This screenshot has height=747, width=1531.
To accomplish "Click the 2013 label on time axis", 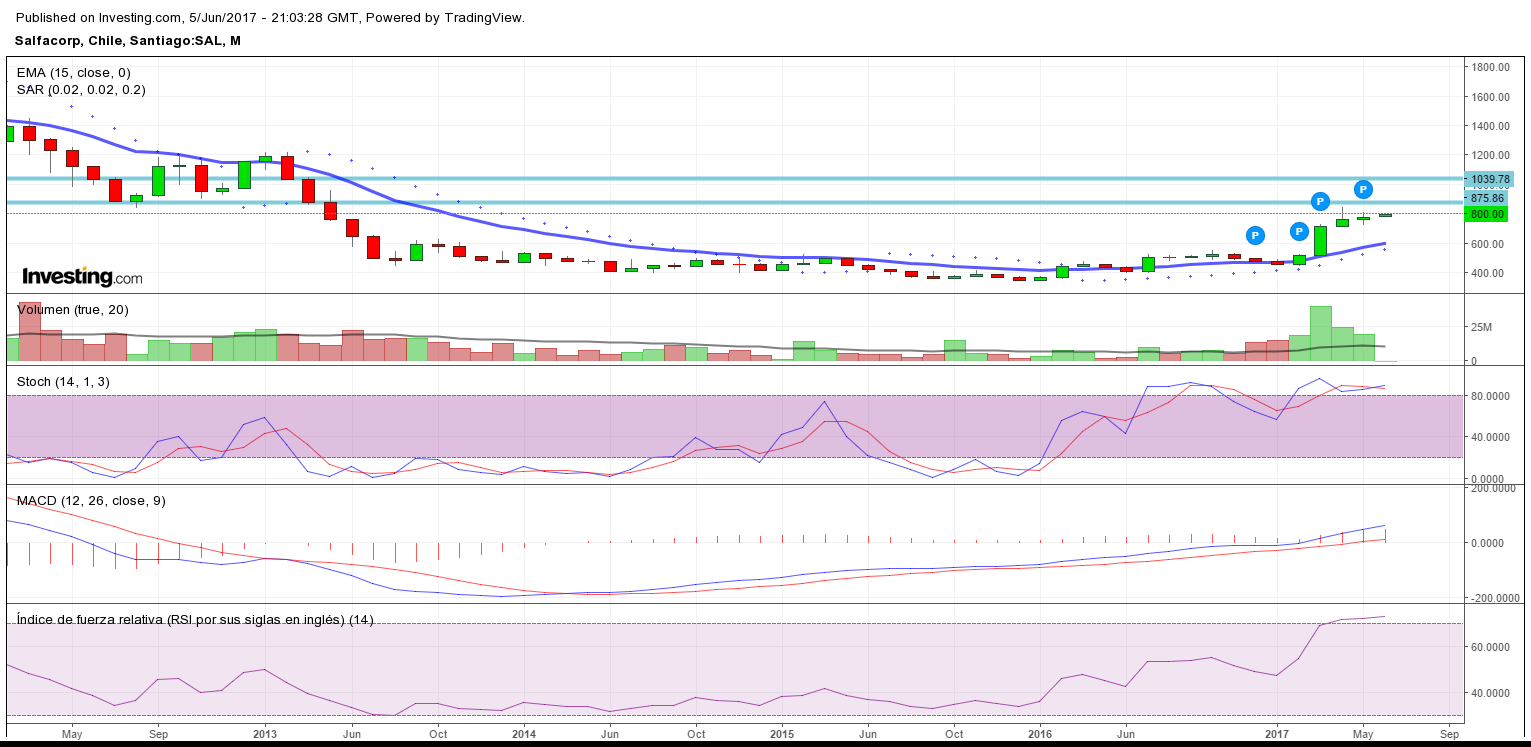I will click(x=265, y=732).
